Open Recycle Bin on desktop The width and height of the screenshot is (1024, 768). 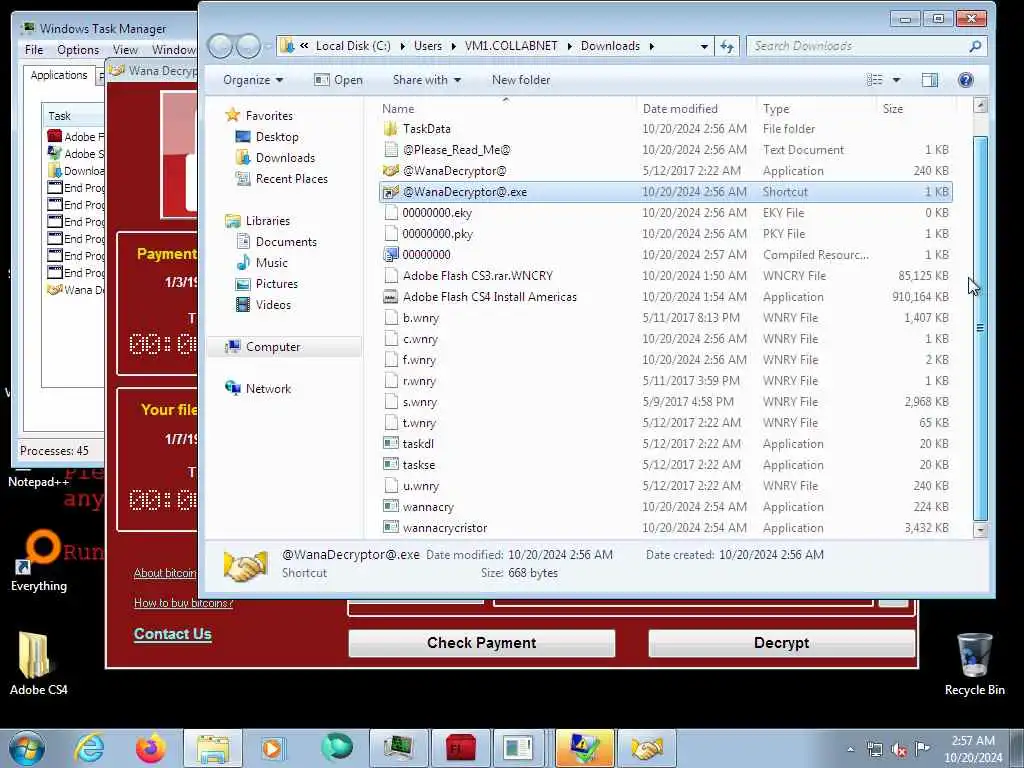click(974, 663)
